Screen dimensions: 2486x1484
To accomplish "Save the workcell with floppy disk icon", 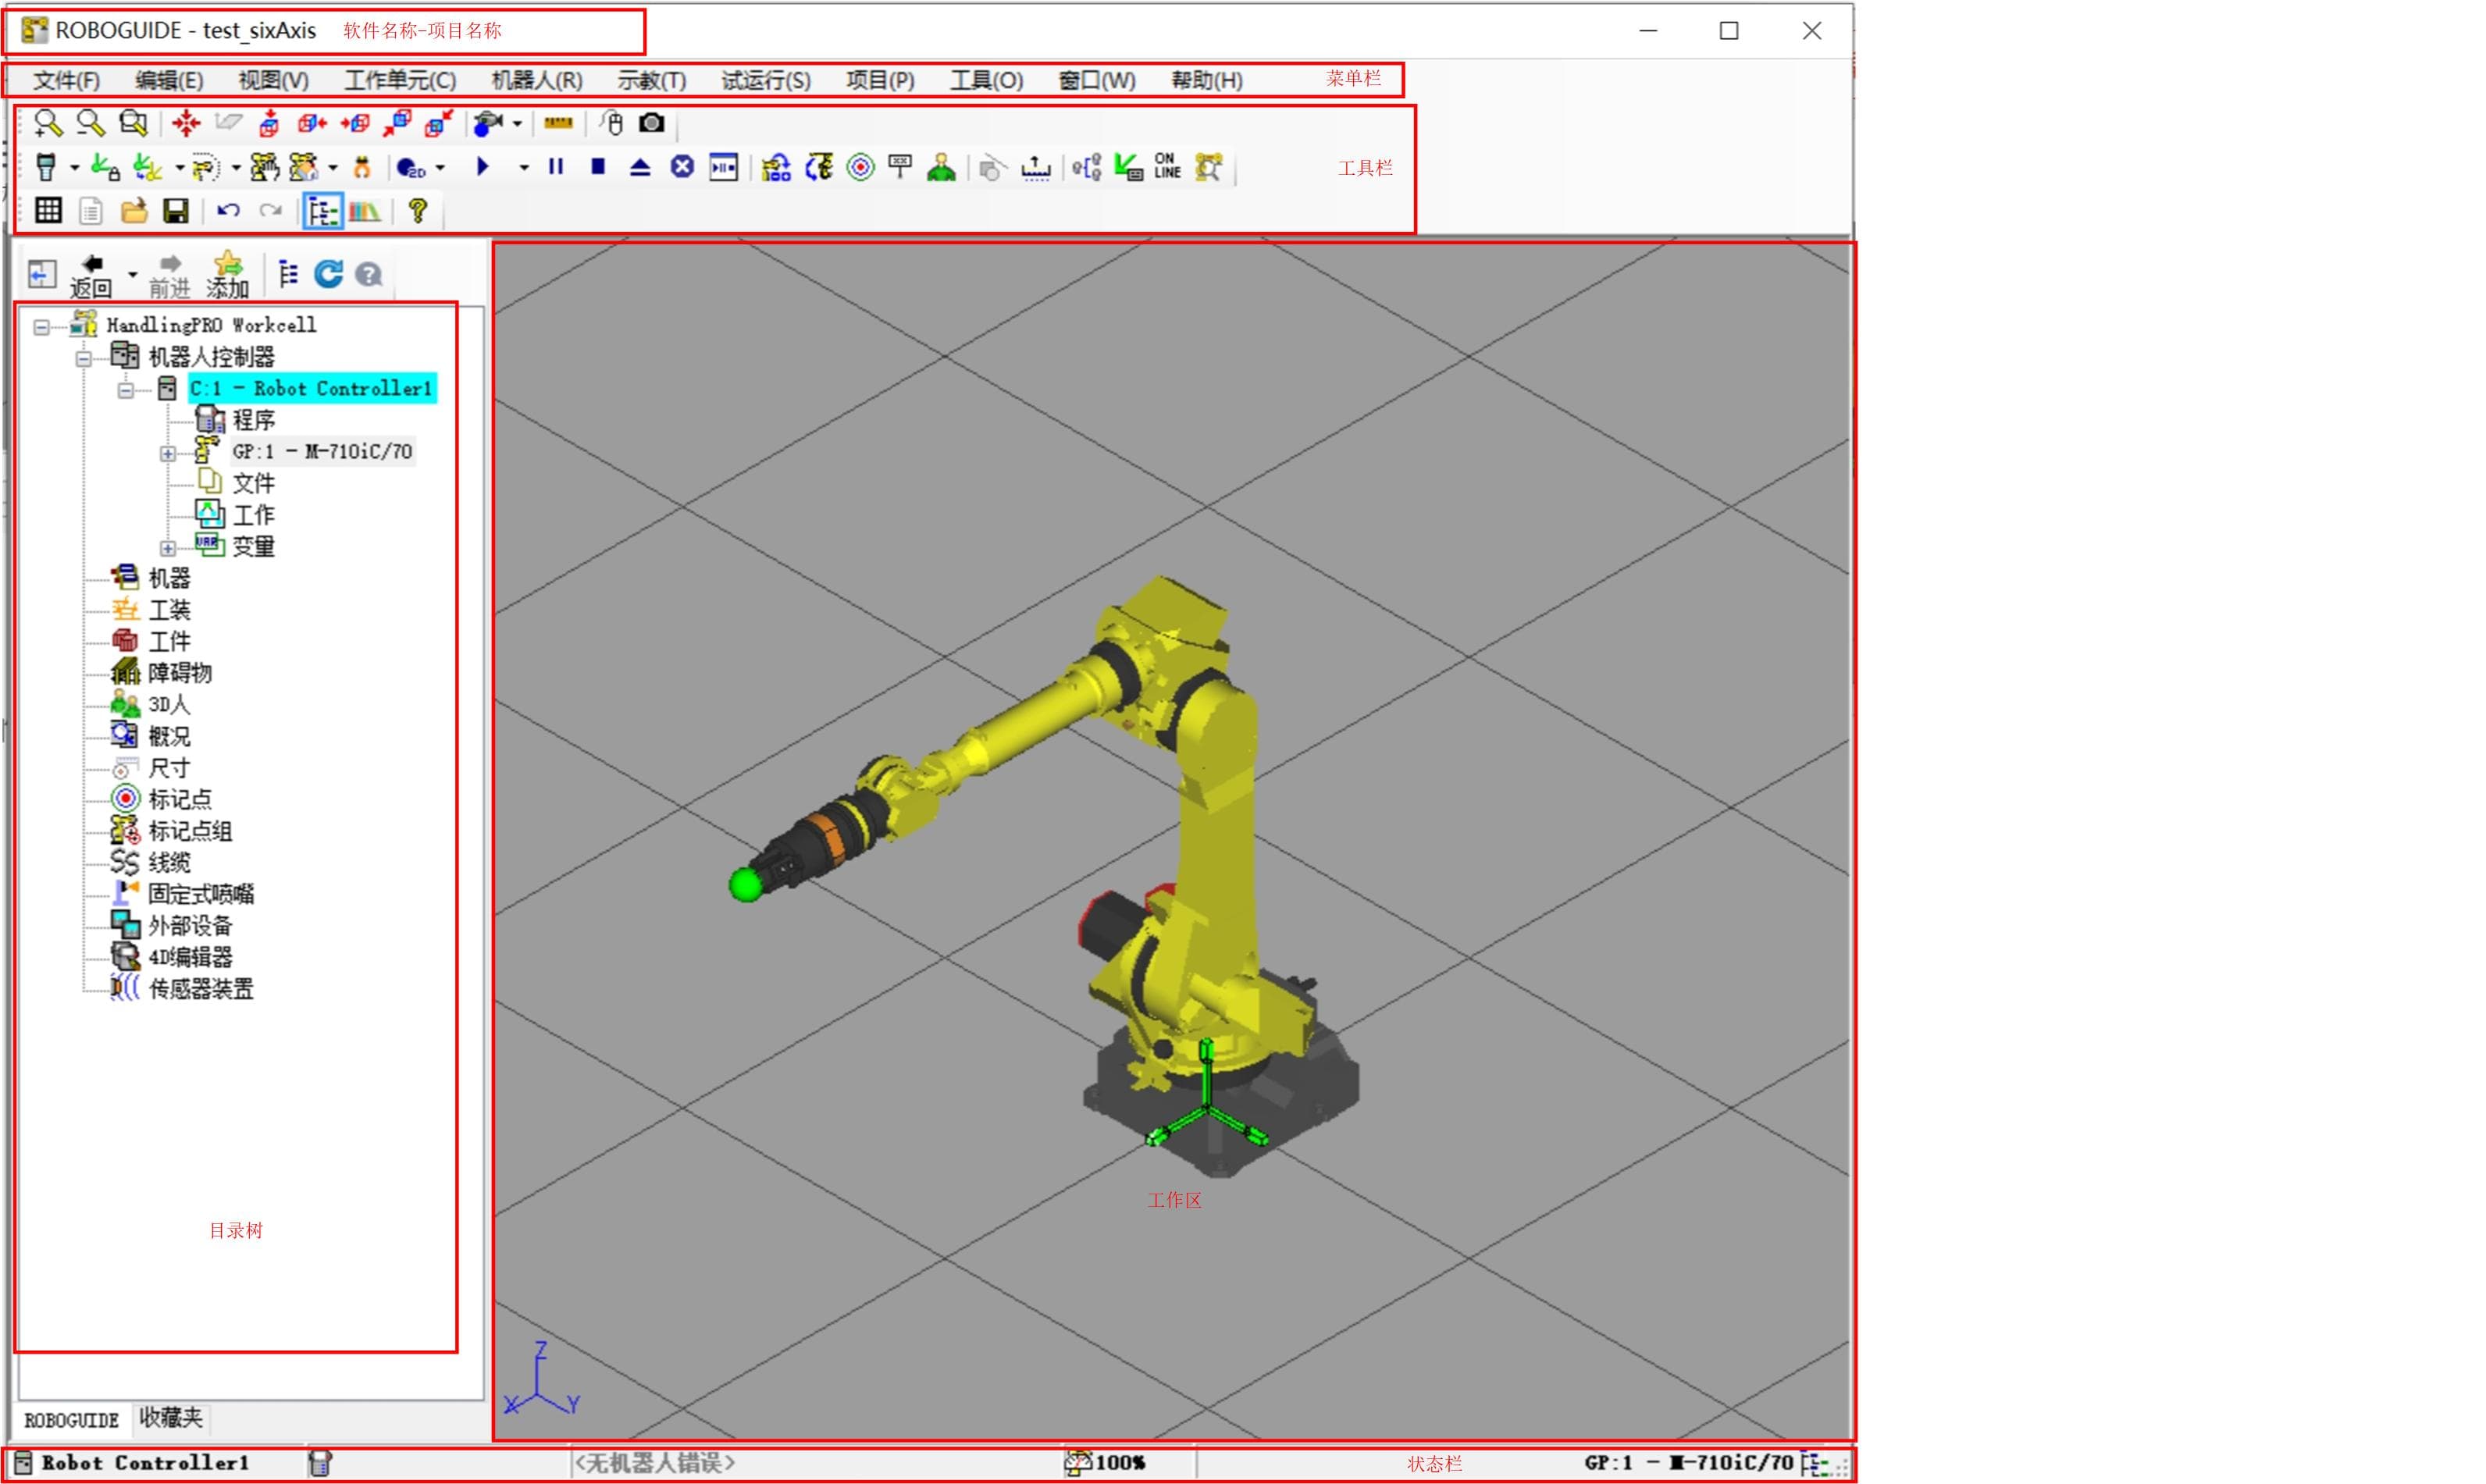I will tap(176, 210).
